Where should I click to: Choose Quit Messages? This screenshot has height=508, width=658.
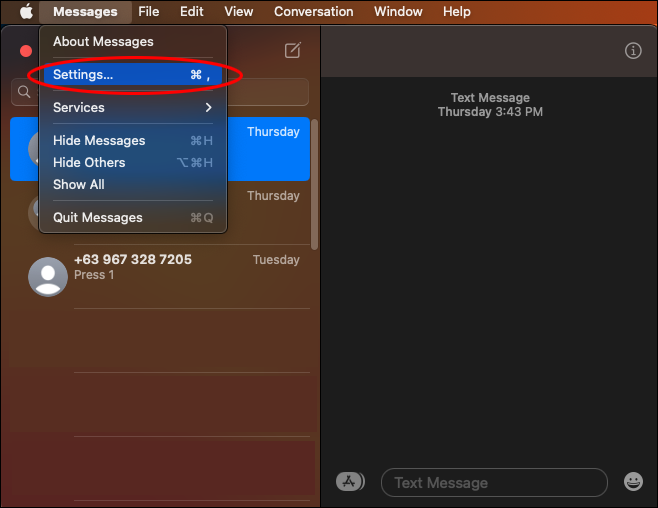[x=133, y=217]
